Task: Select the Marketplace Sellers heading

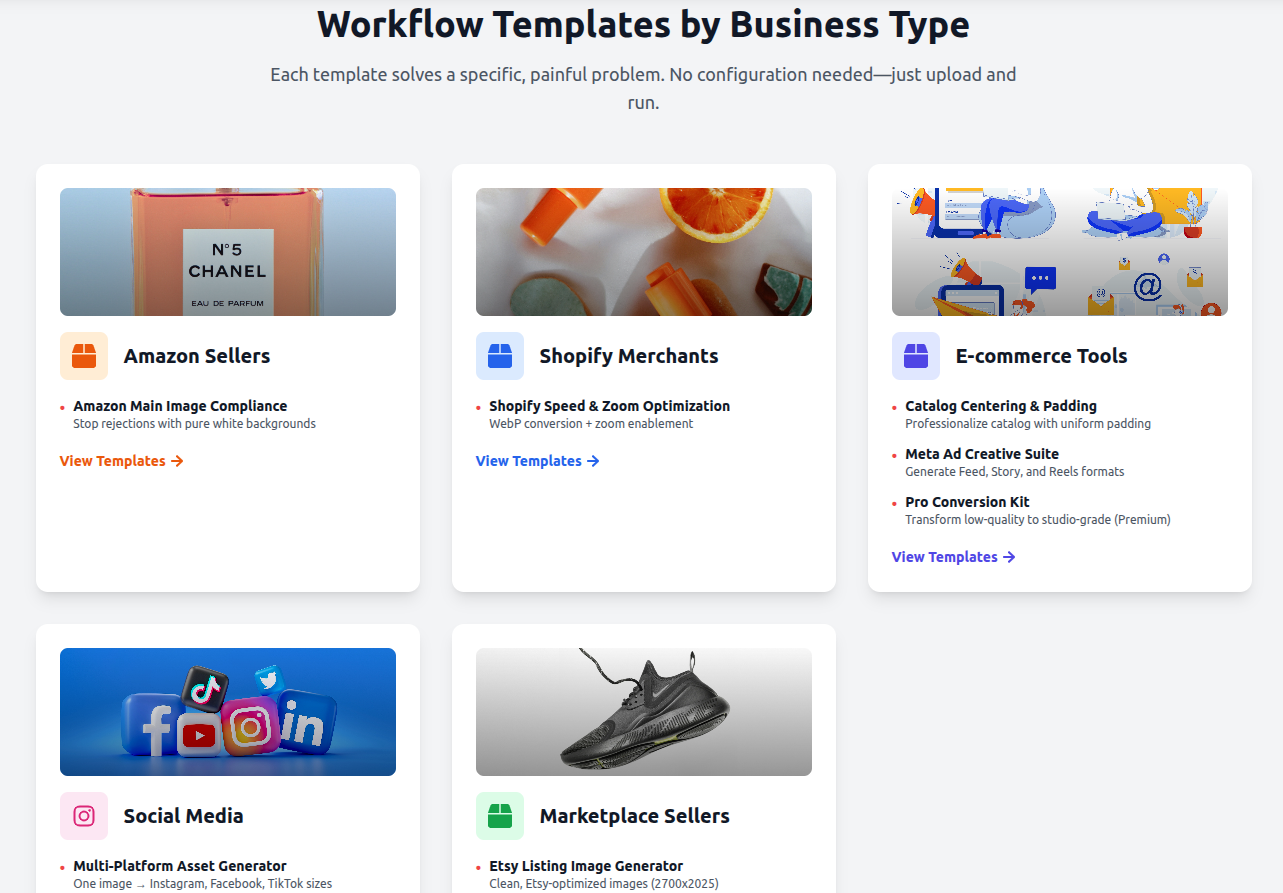Action: 635,816
